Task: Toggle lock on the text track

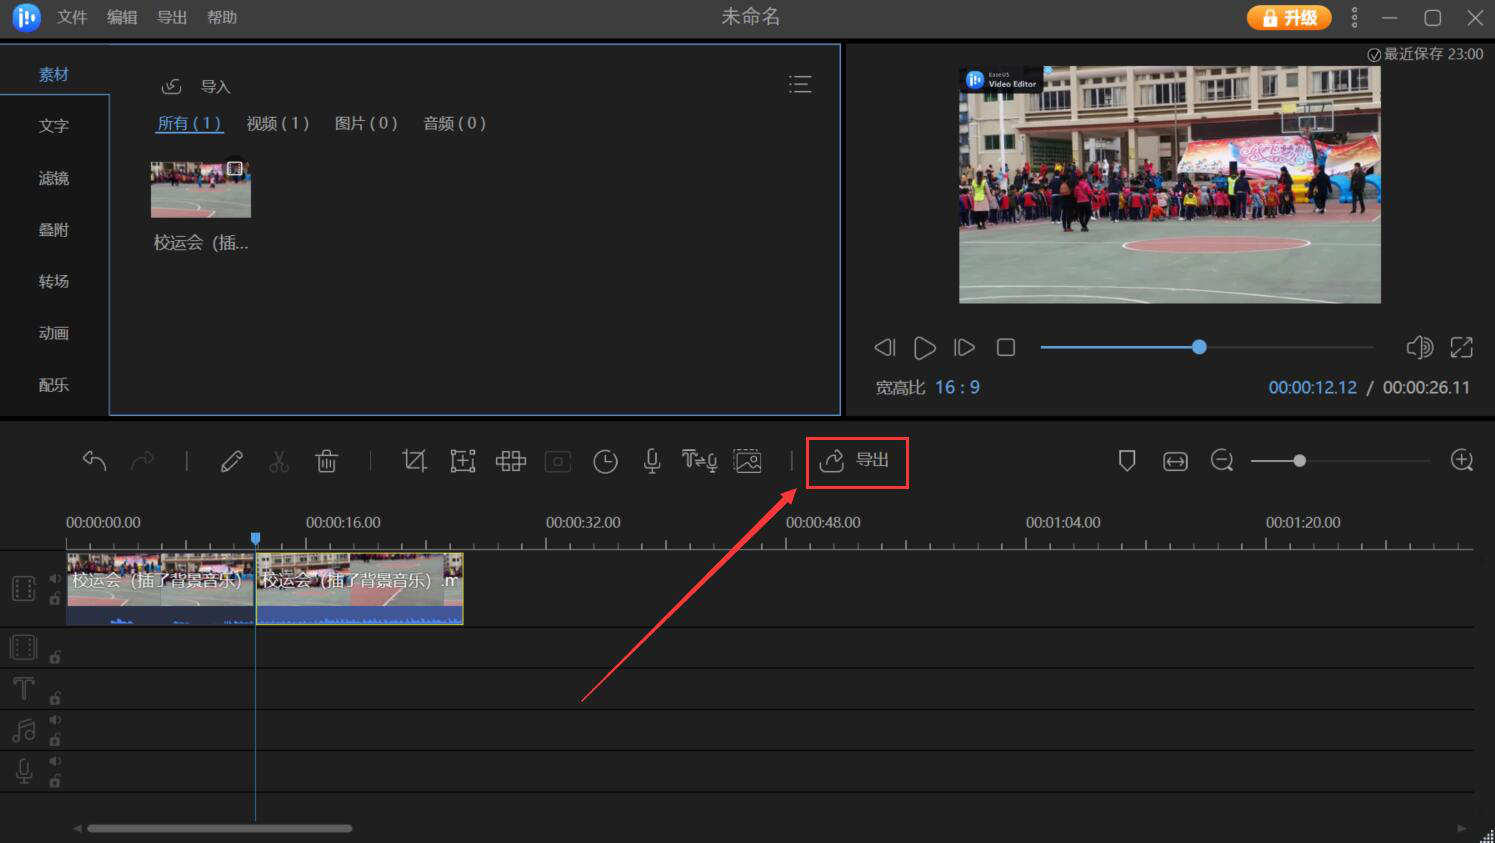Action: [x=55, y=698]
